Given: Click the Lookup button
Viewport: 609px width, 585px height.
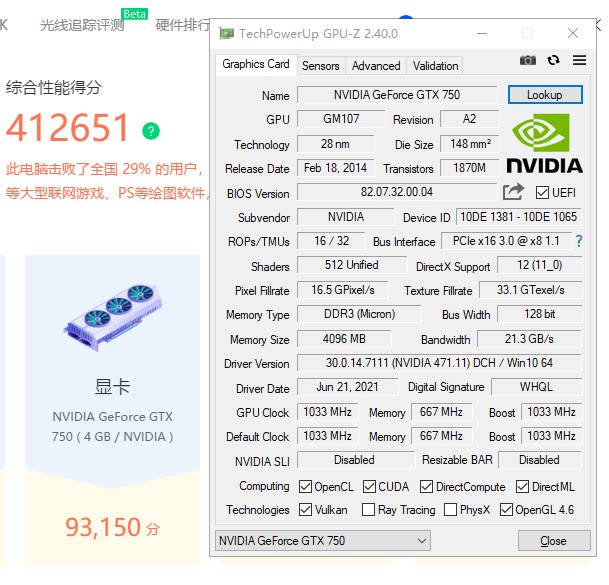Looking at the screenshot, I should tap(545, 95).
